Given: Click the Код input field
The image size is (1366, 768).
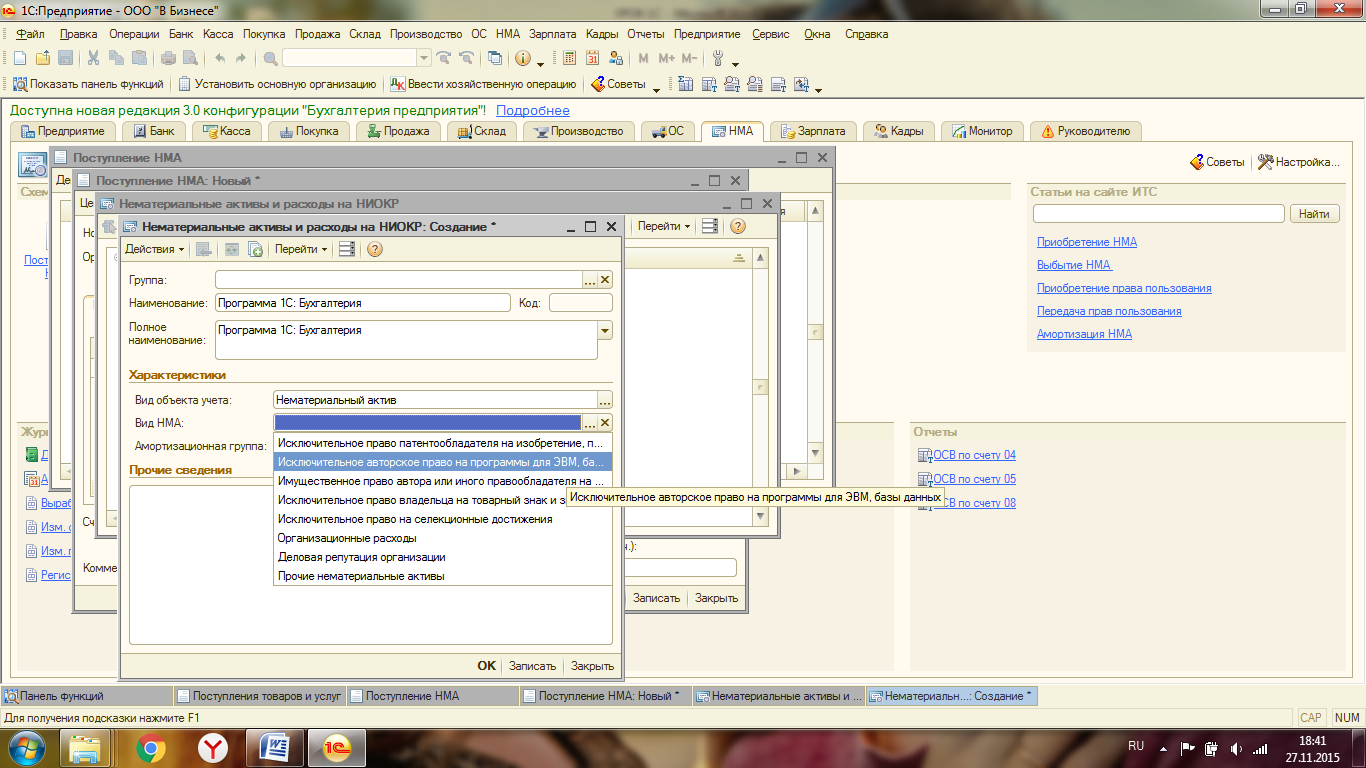Looking at the screenshot, I should 581,303.
